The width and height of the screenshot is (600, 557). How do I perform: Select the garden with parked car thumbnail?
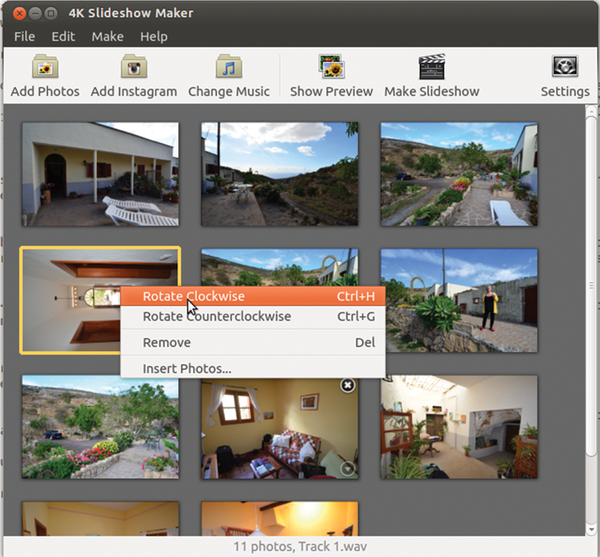[x=100, y=428]
